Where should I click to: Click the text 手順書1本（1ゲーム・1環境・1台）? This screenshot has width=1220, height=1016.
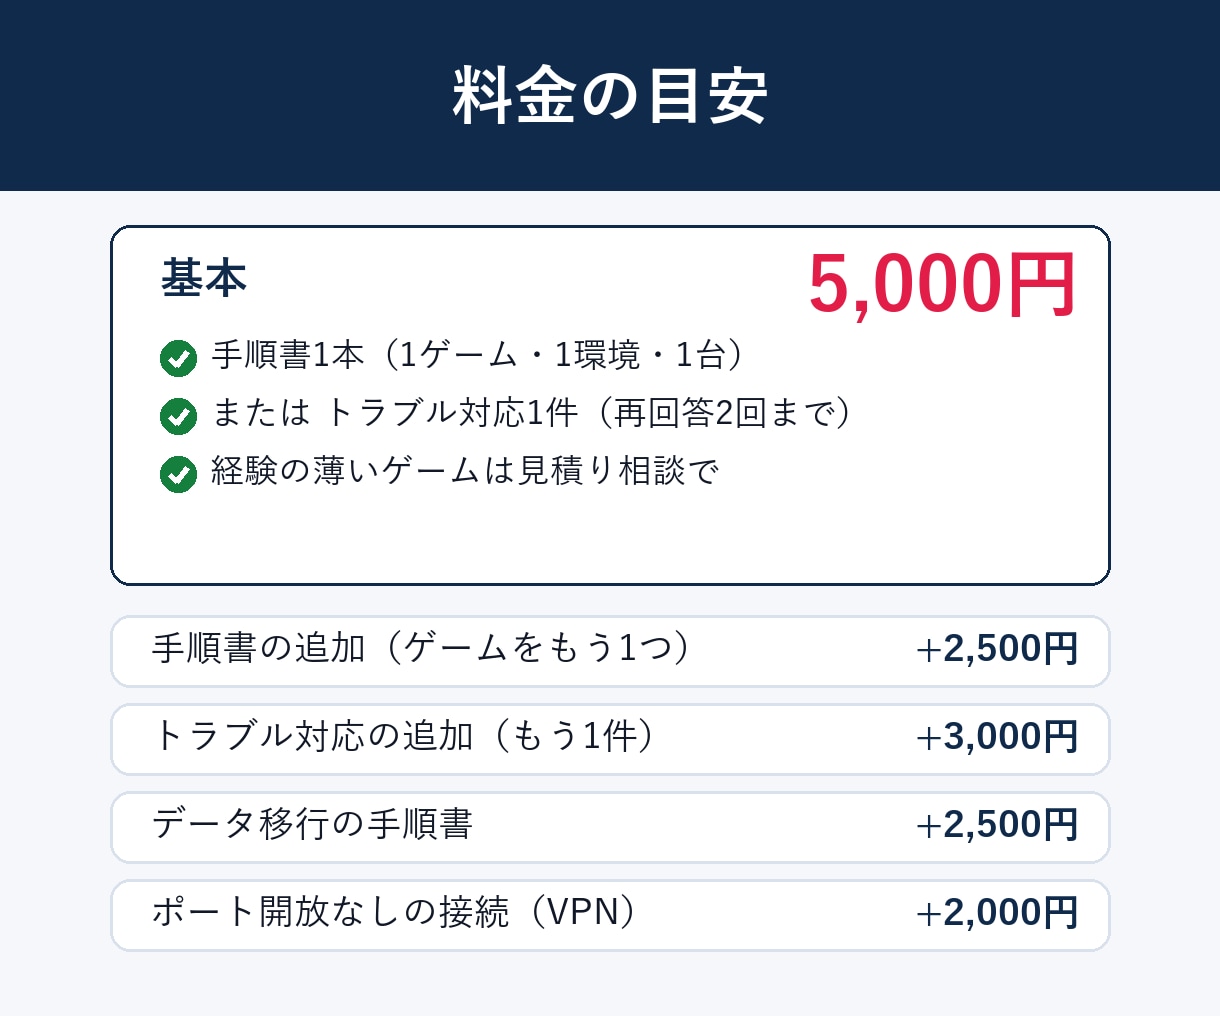(482, 355)
